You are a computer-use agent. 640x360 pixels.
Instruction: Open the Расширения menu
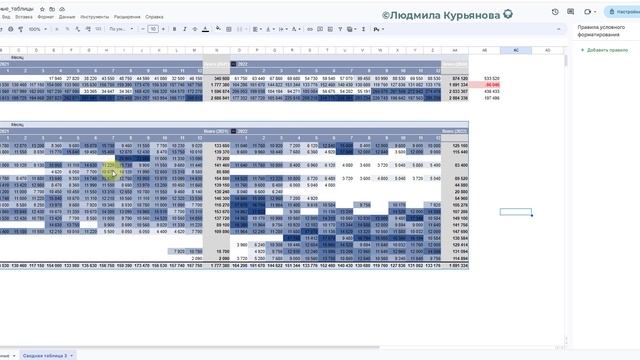click(127, 17)
